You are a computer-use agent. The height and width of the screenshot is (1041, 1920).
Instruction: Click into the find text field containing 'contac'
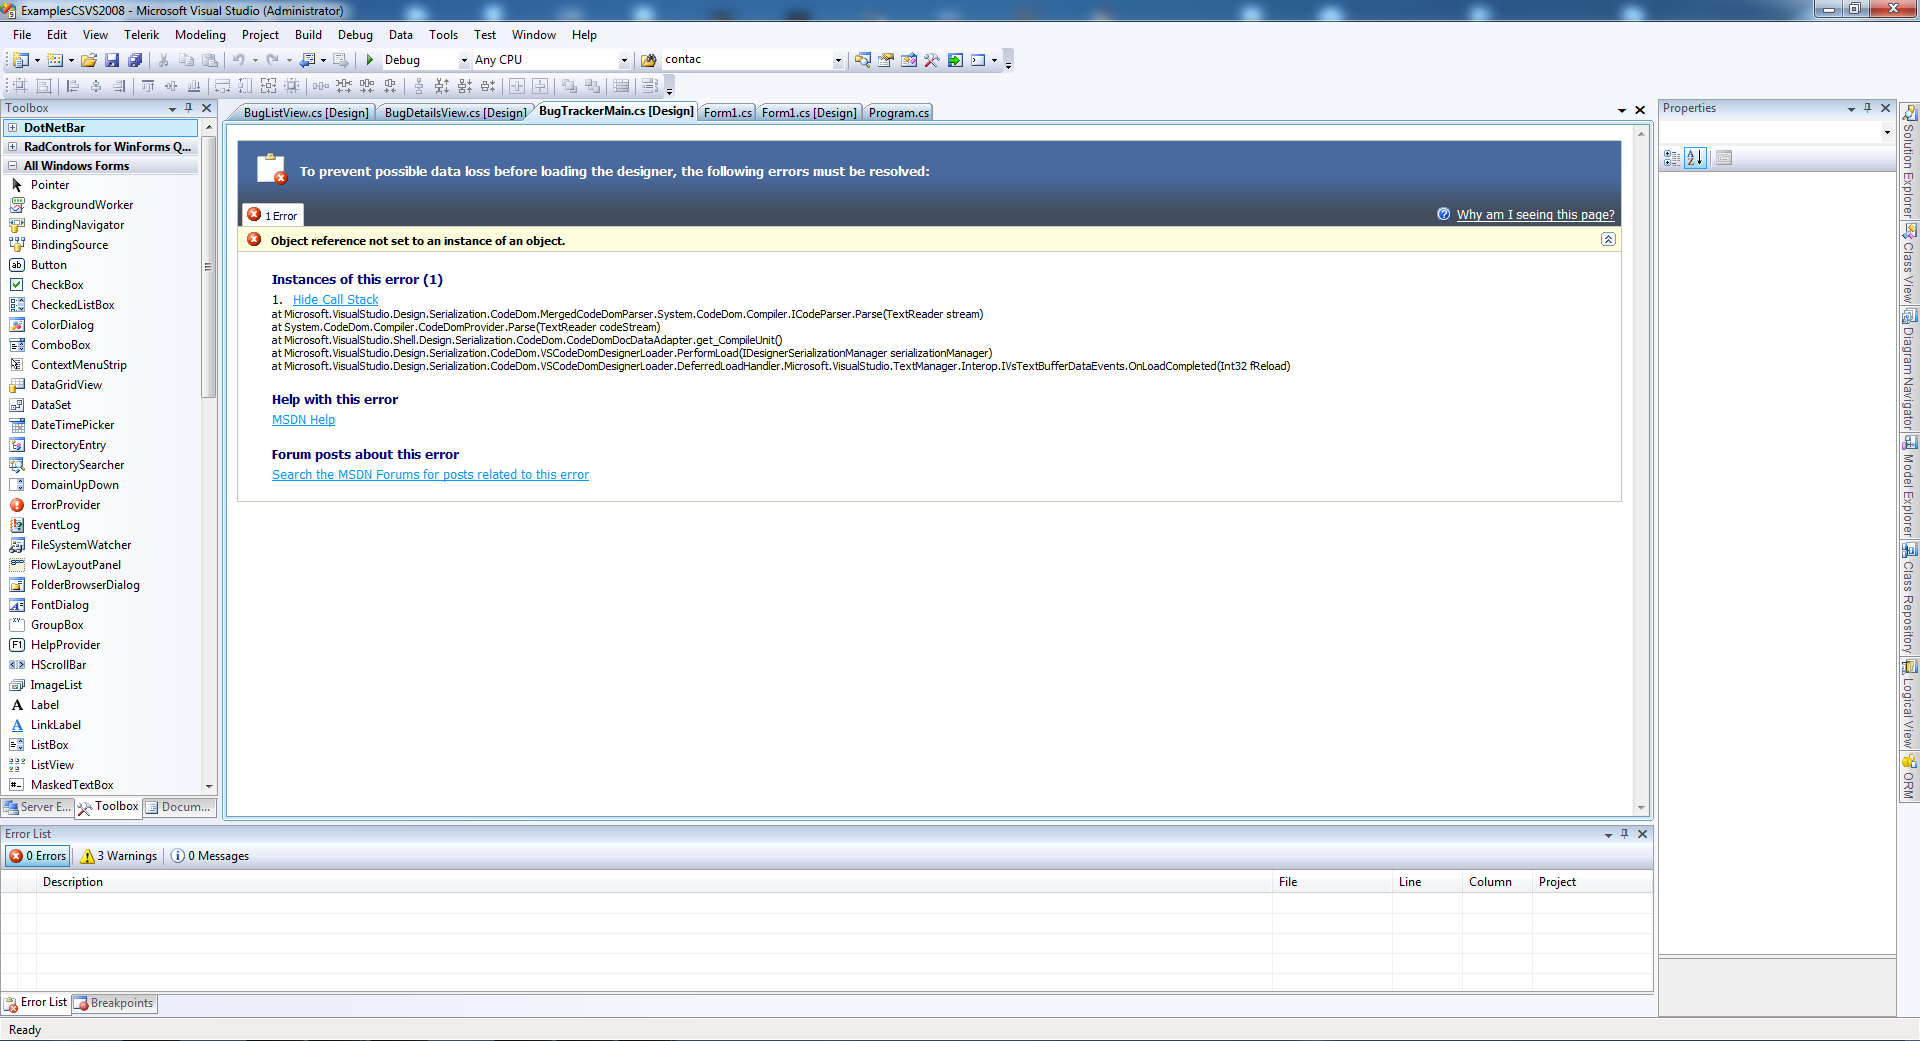746,60
